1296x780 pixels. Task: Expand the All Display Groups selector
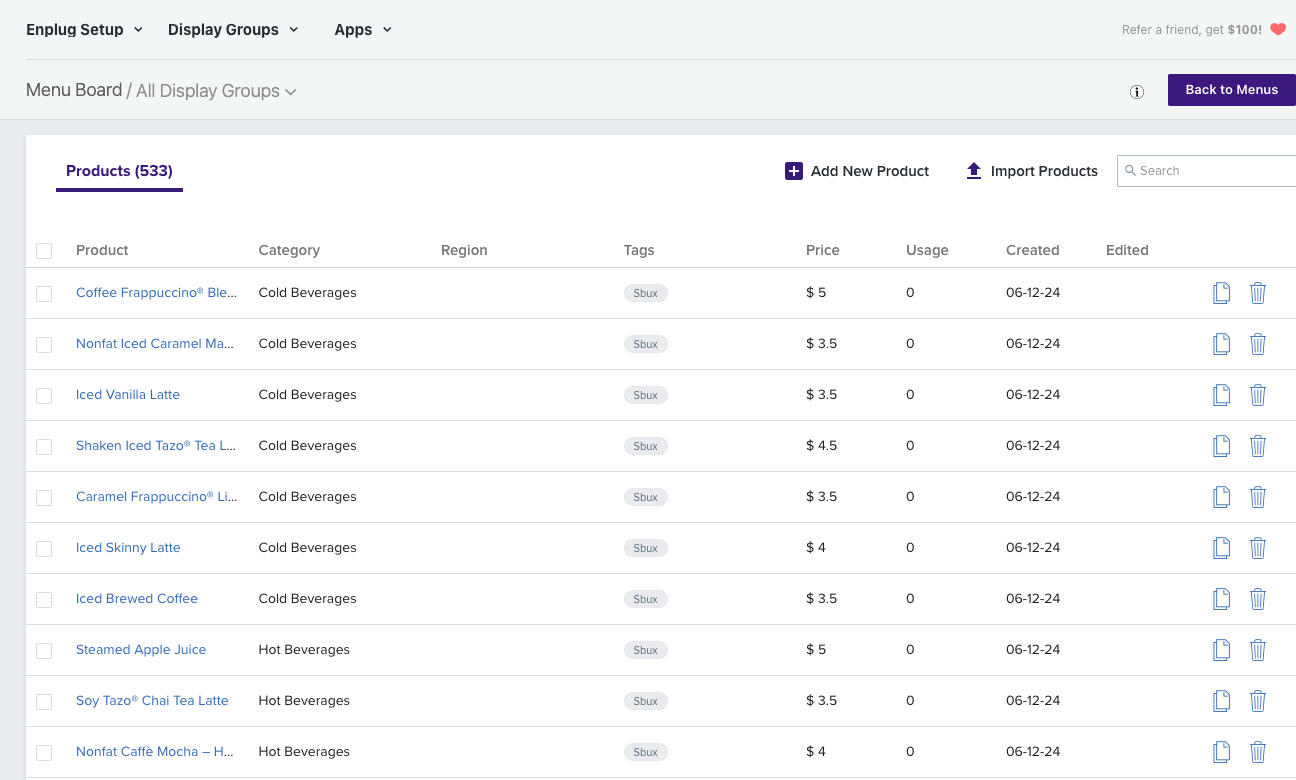216,90
